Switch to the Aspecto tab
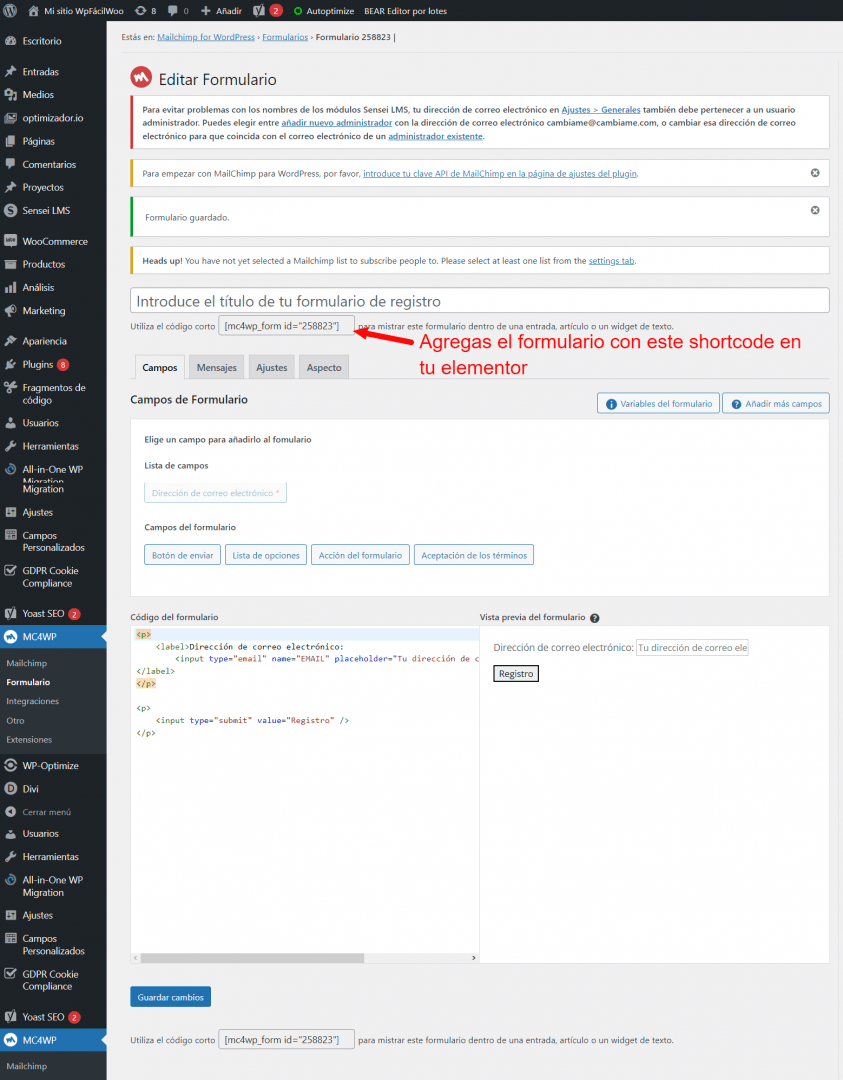Viewport: 843px width, 1080px height. click(324, 367)
